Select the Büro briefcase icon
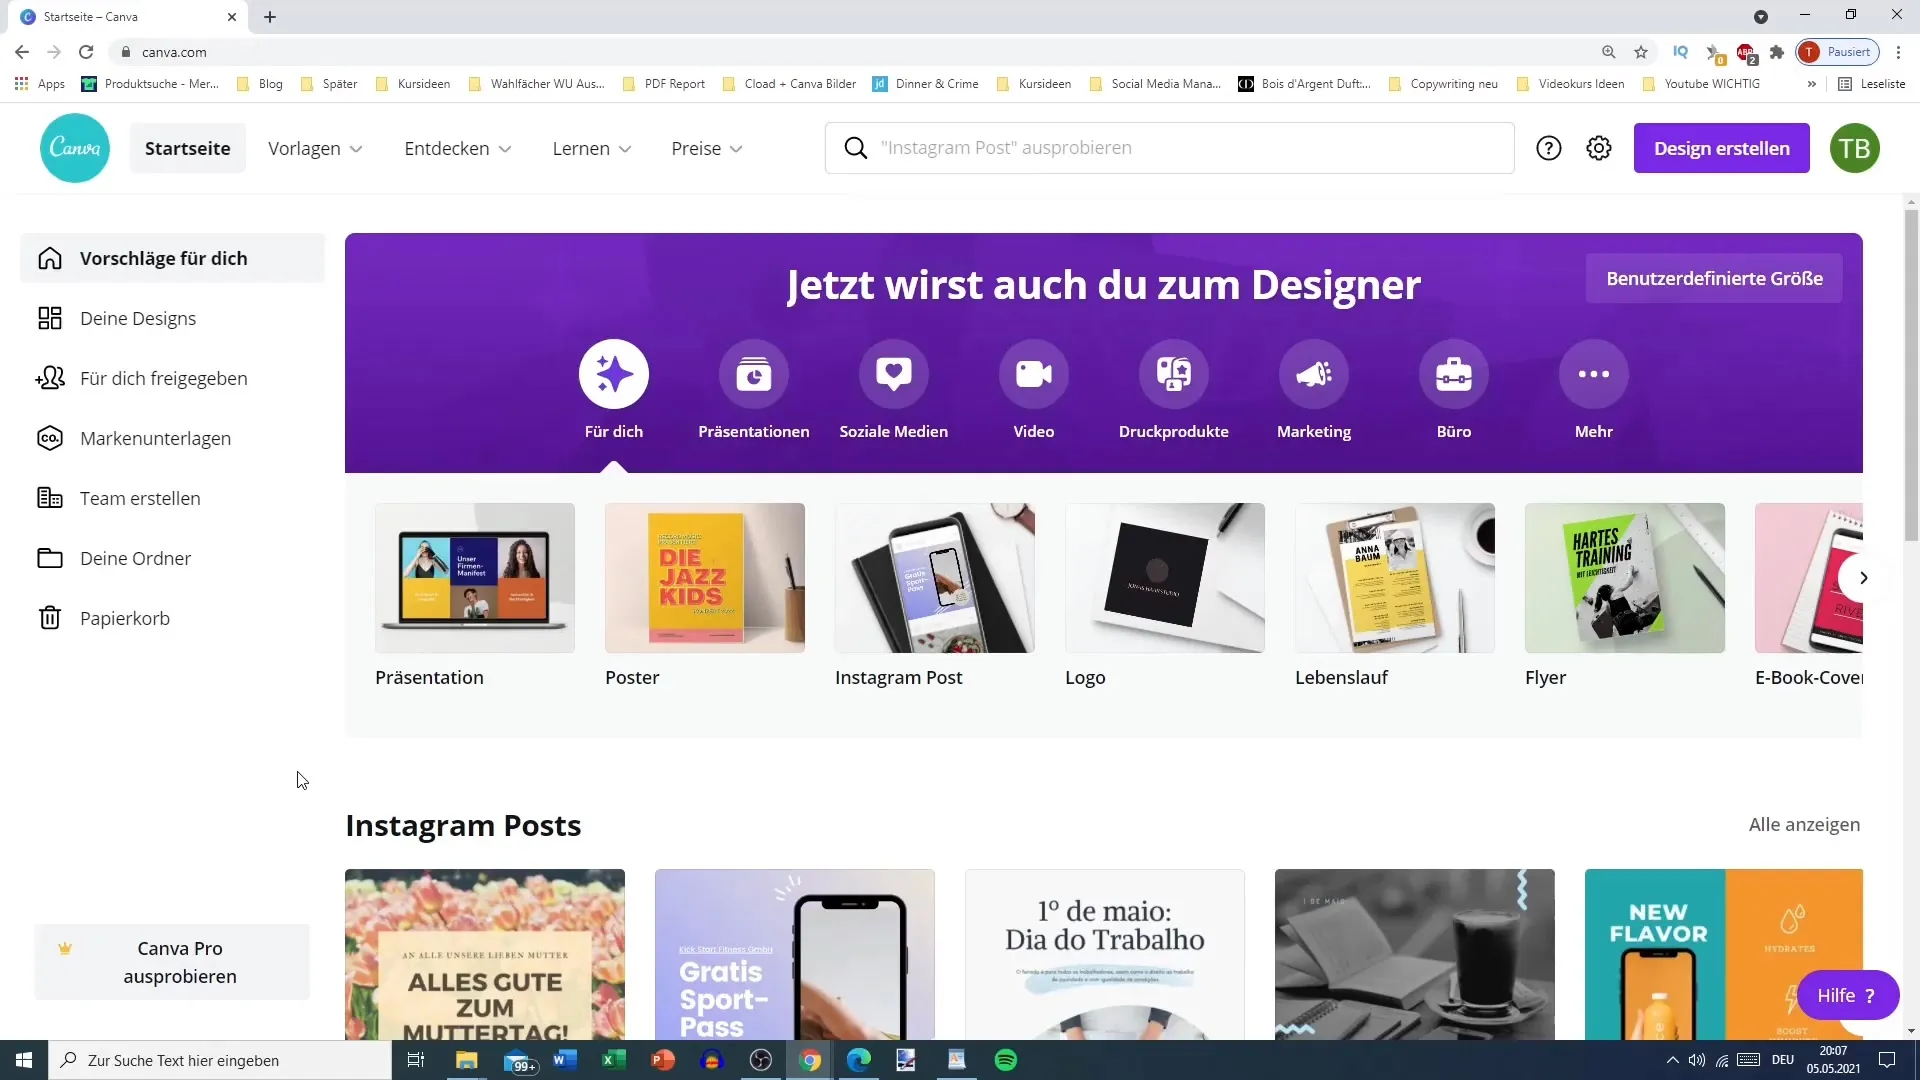Screen dimensions: 1920x1080 1454,374
